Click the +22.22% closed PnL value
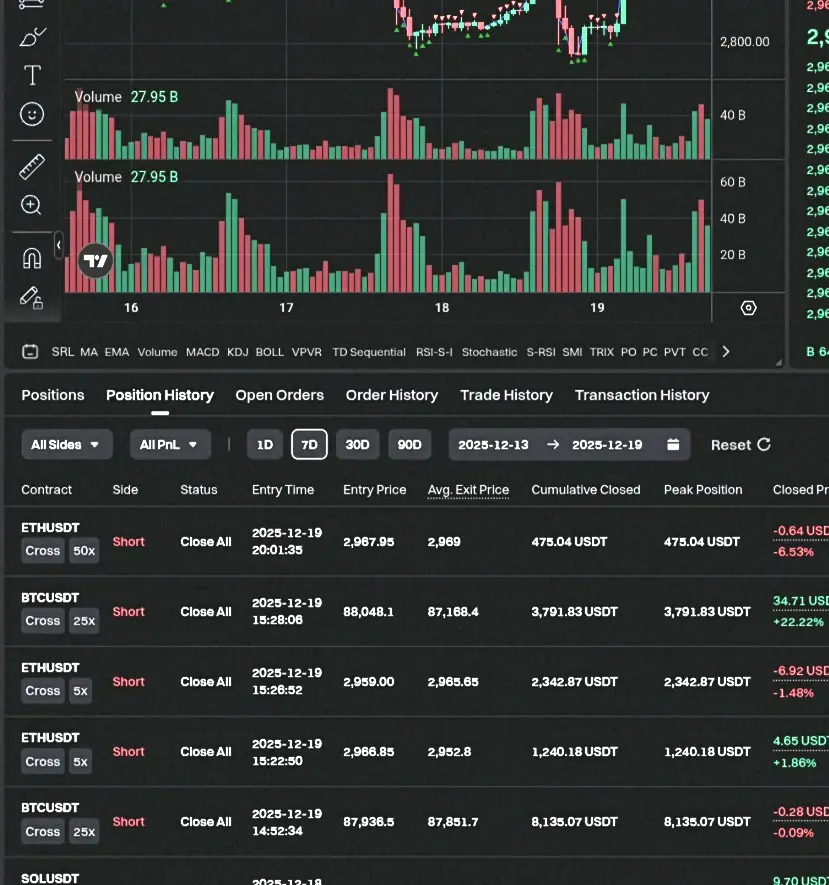 tap(798, 622)
